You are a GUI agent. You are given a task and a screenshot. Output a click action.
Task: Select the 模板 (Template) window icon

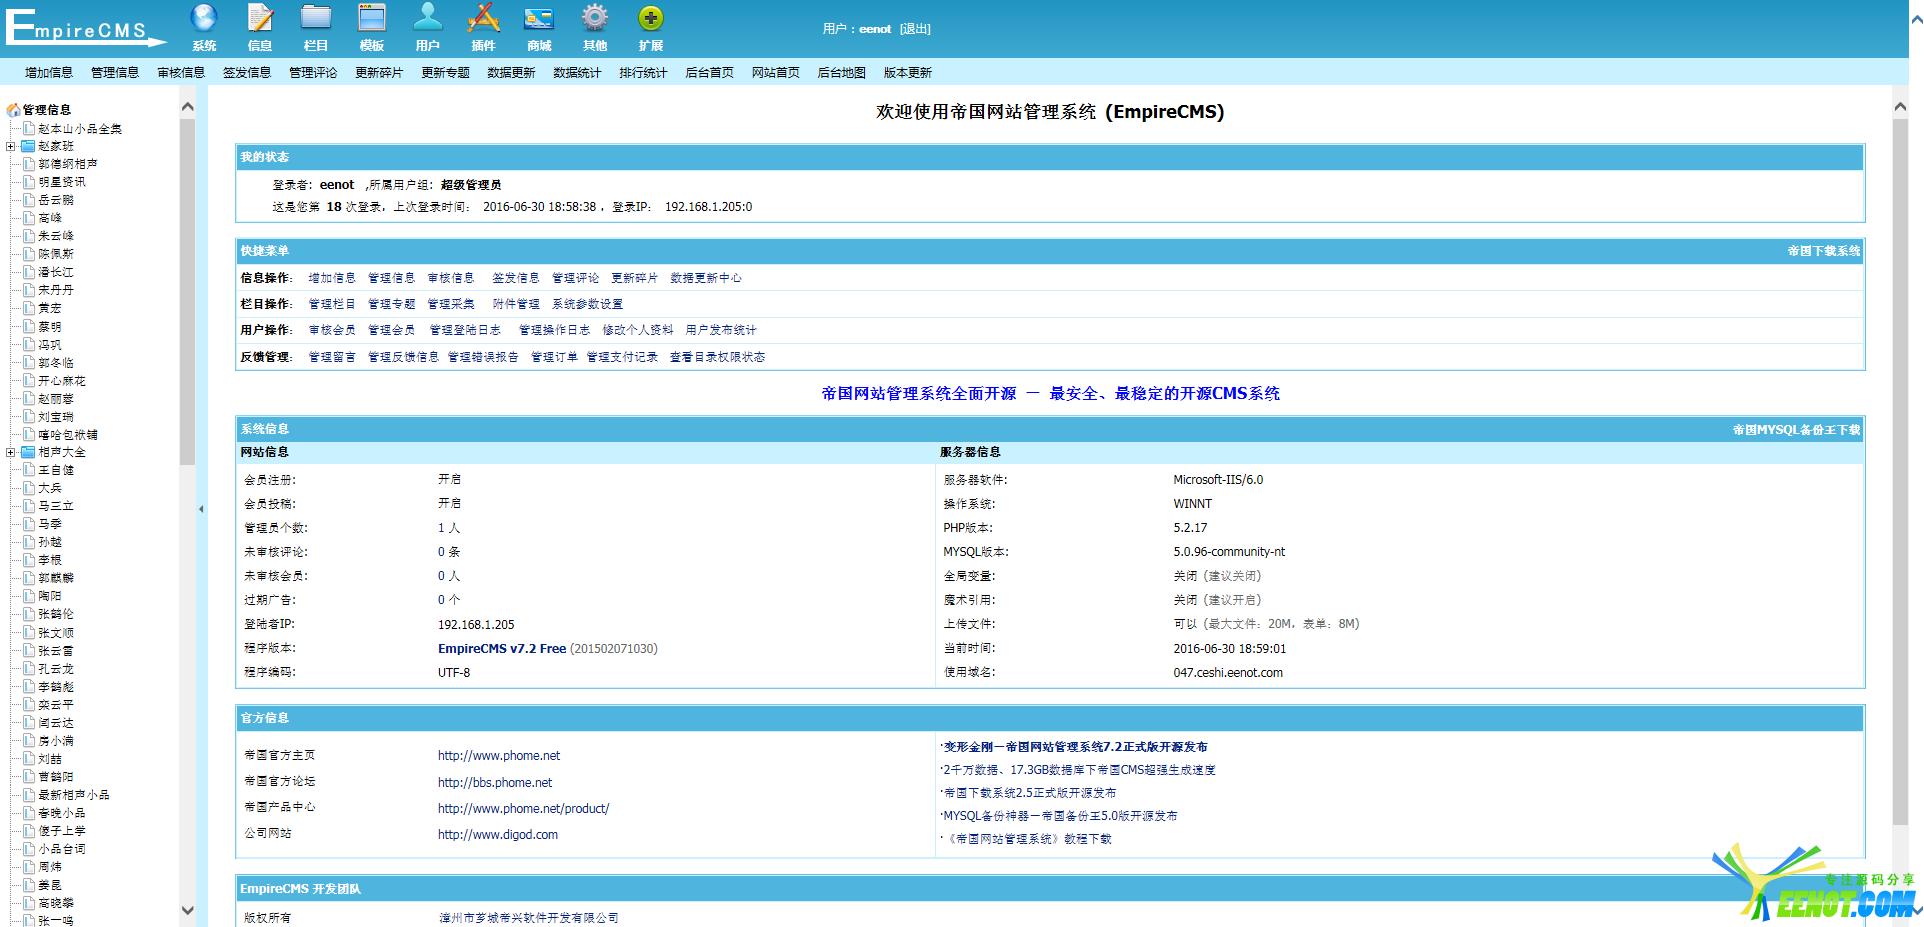point(372,19)
